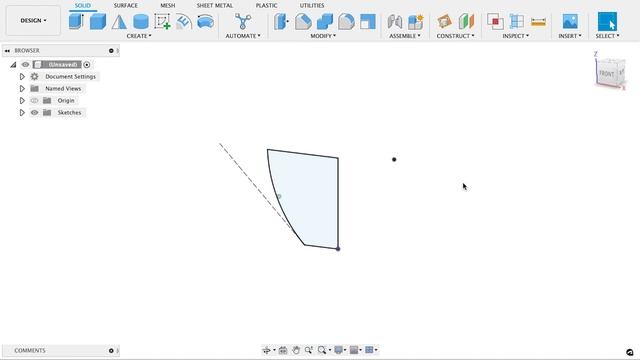Viewport: 640px width, 360px height.
Task: Open the INSERT dropdown menu
Action: (570, 36)
